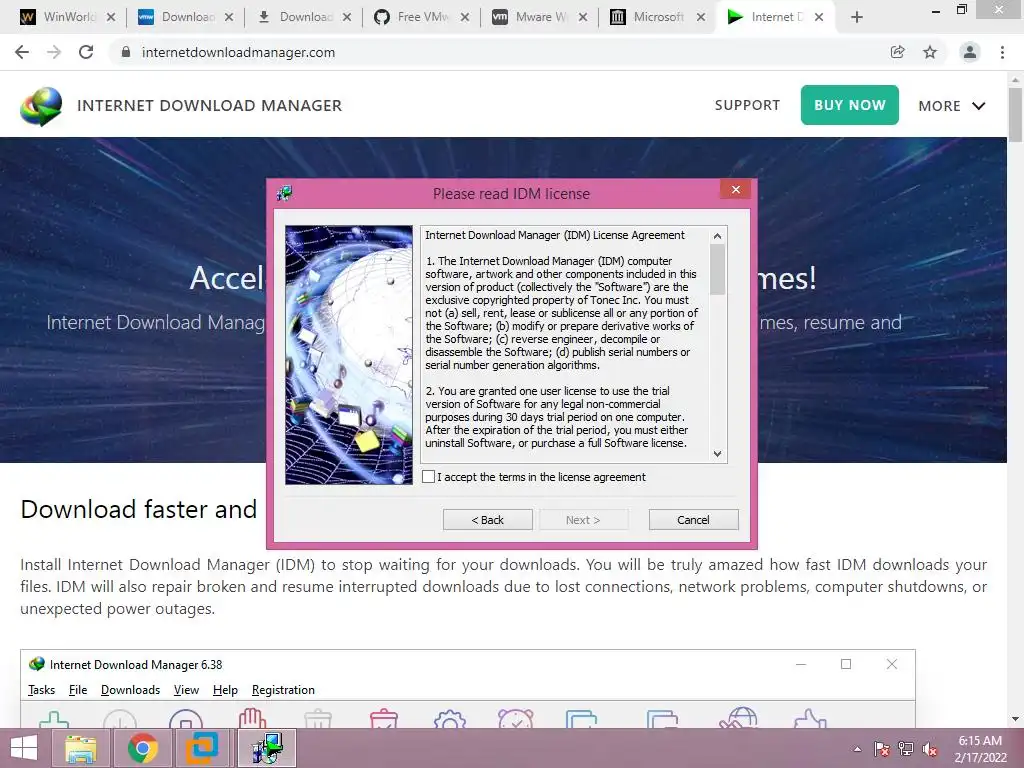Bookmark this page with star

point(930,52)
